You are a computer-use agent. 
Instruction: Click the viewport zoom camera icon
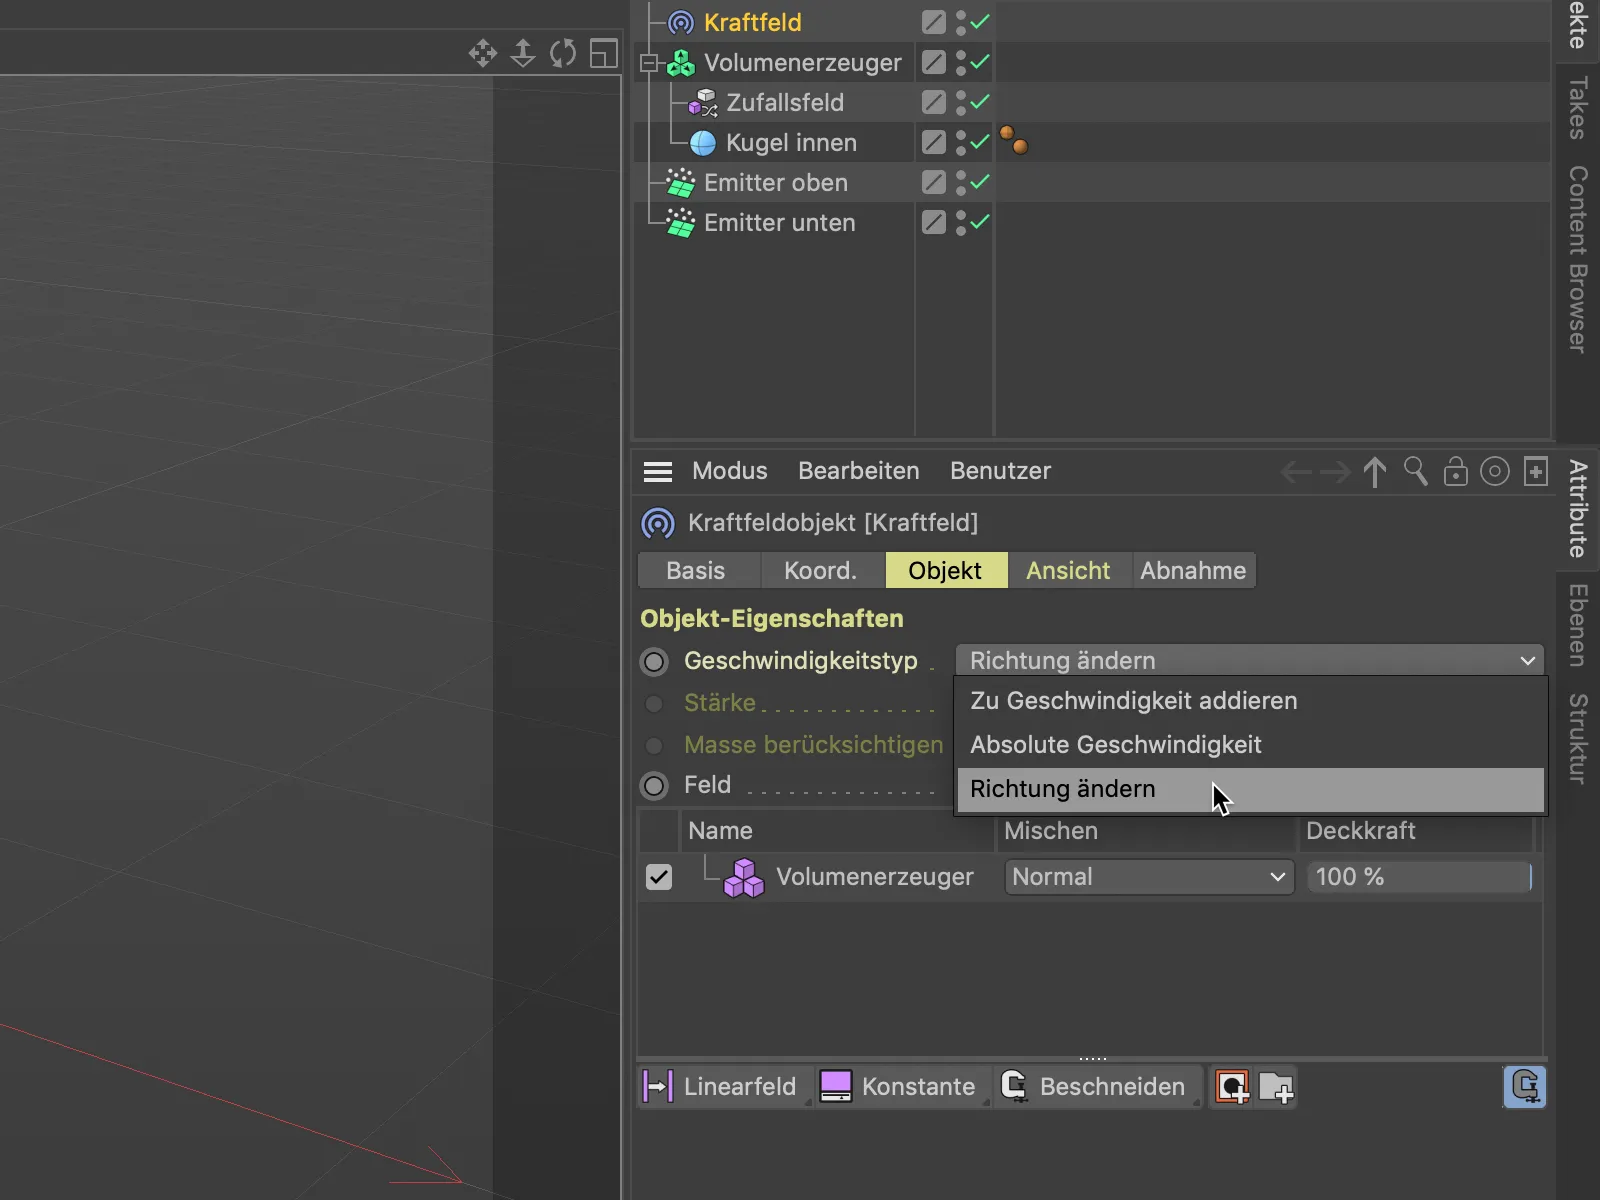click(523, 53)
